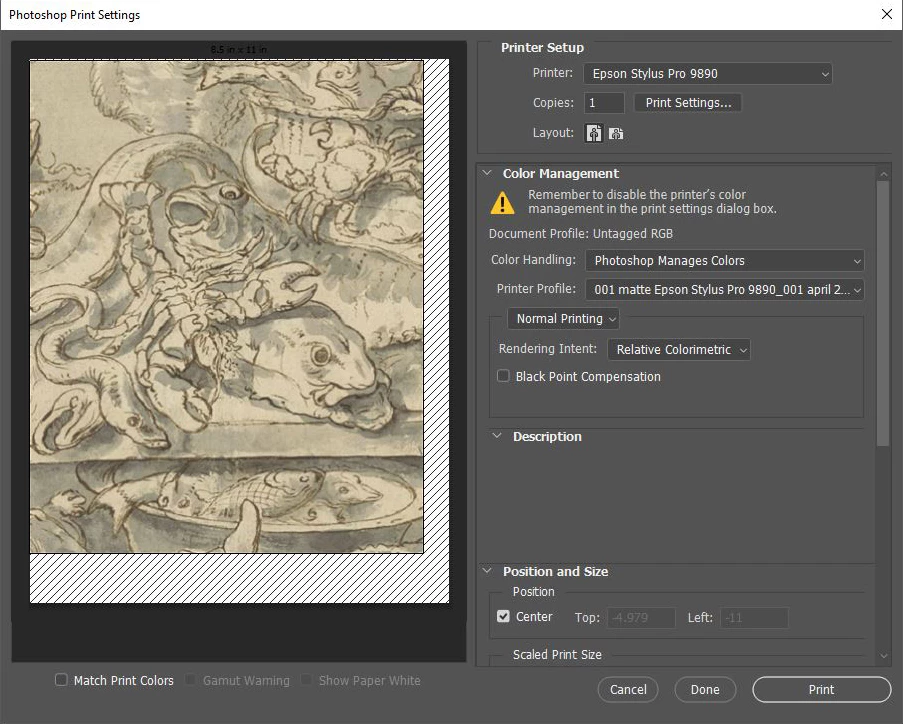Screen dimensions: 903x724
Task: Open the Printer dropdown Epson Stylus Pro 9890
Action: tap(708, 74)
